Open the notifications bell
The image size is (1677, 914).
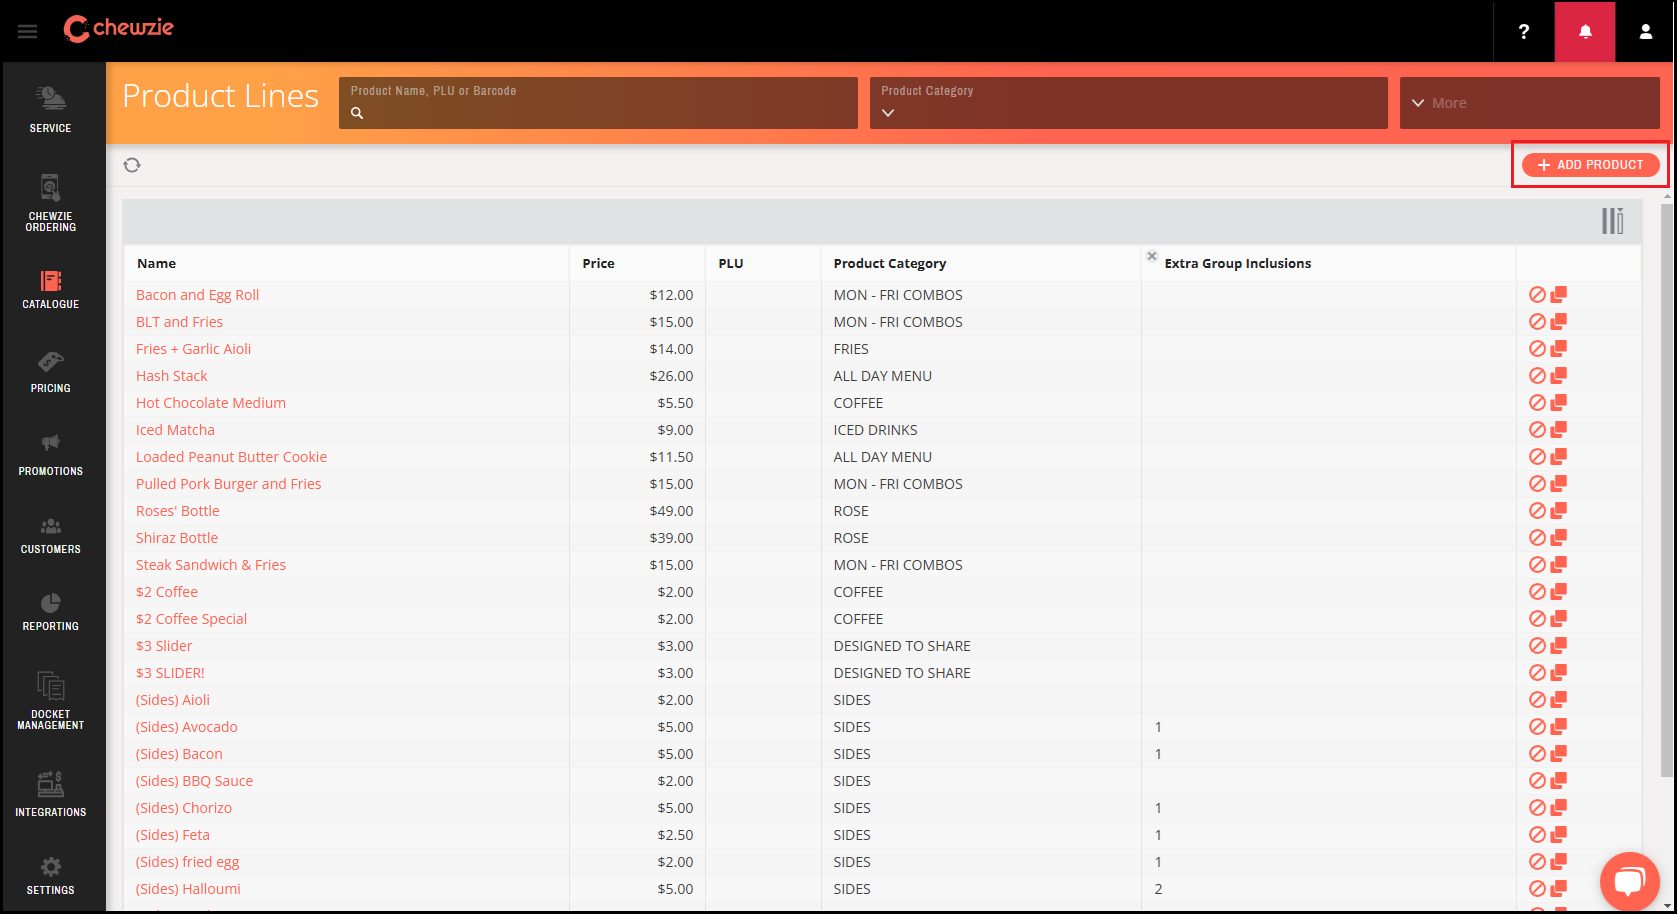pos(1585,32)
